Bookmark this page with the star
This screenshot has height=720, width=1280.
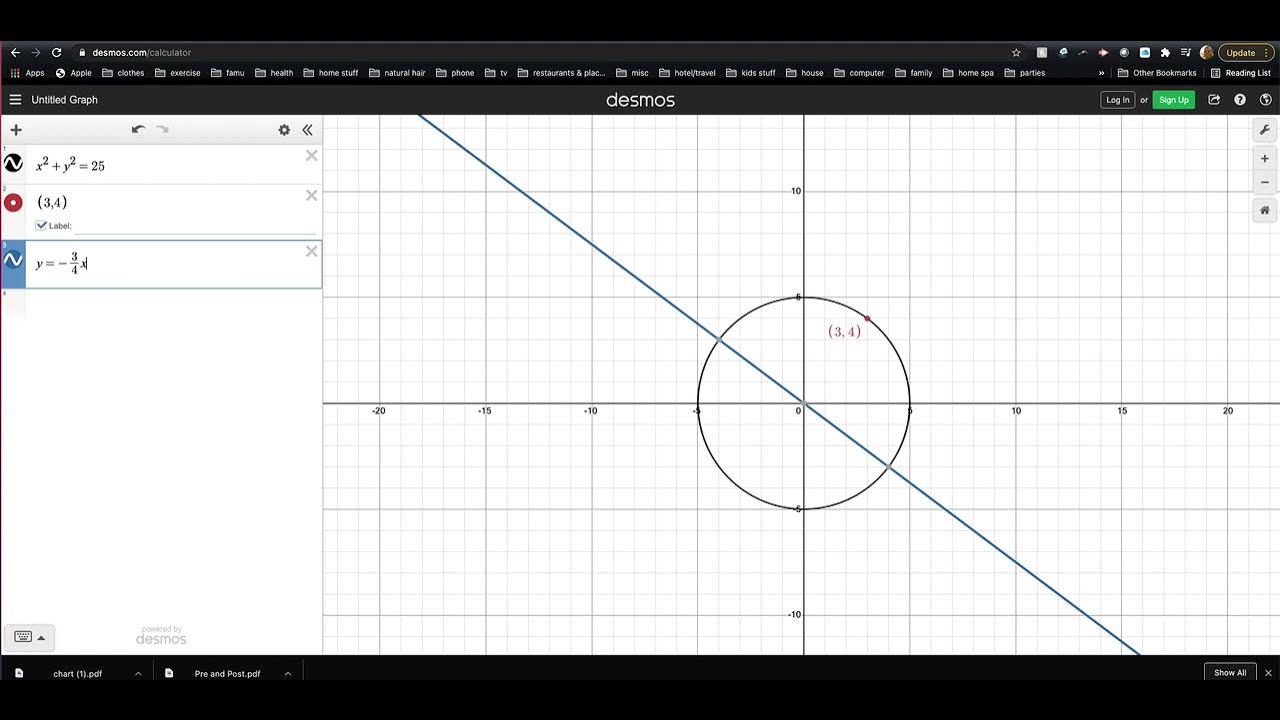click(1016, 52)
